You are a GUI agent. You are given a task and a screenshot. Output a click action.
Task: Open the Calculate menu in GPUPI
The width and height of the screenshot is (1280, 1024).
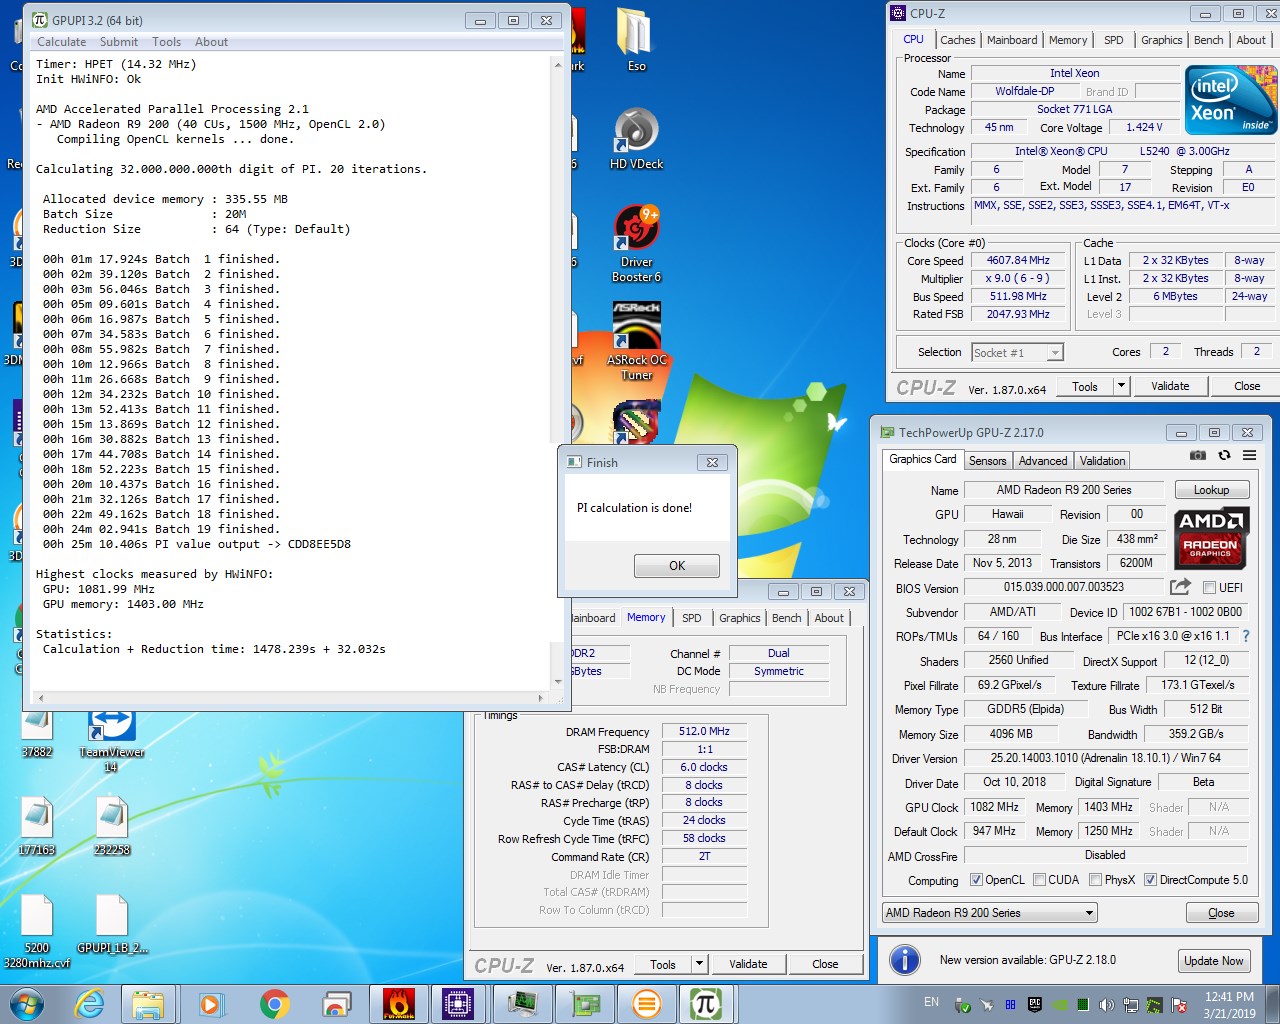(x=61, y=42)
